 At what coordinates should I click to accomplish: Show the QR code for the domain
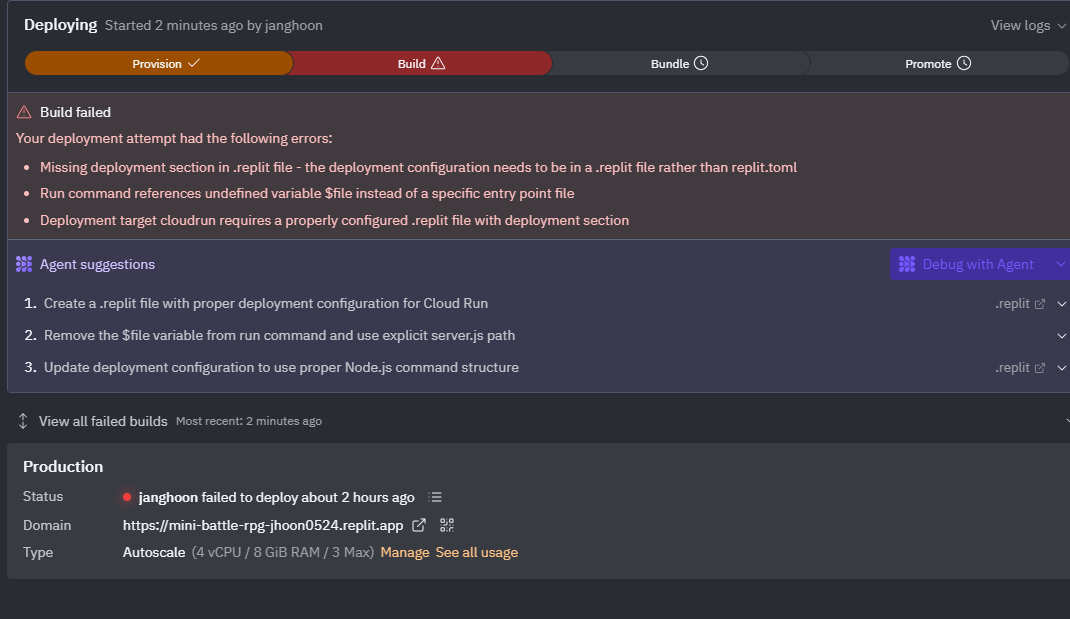point(447,525)
